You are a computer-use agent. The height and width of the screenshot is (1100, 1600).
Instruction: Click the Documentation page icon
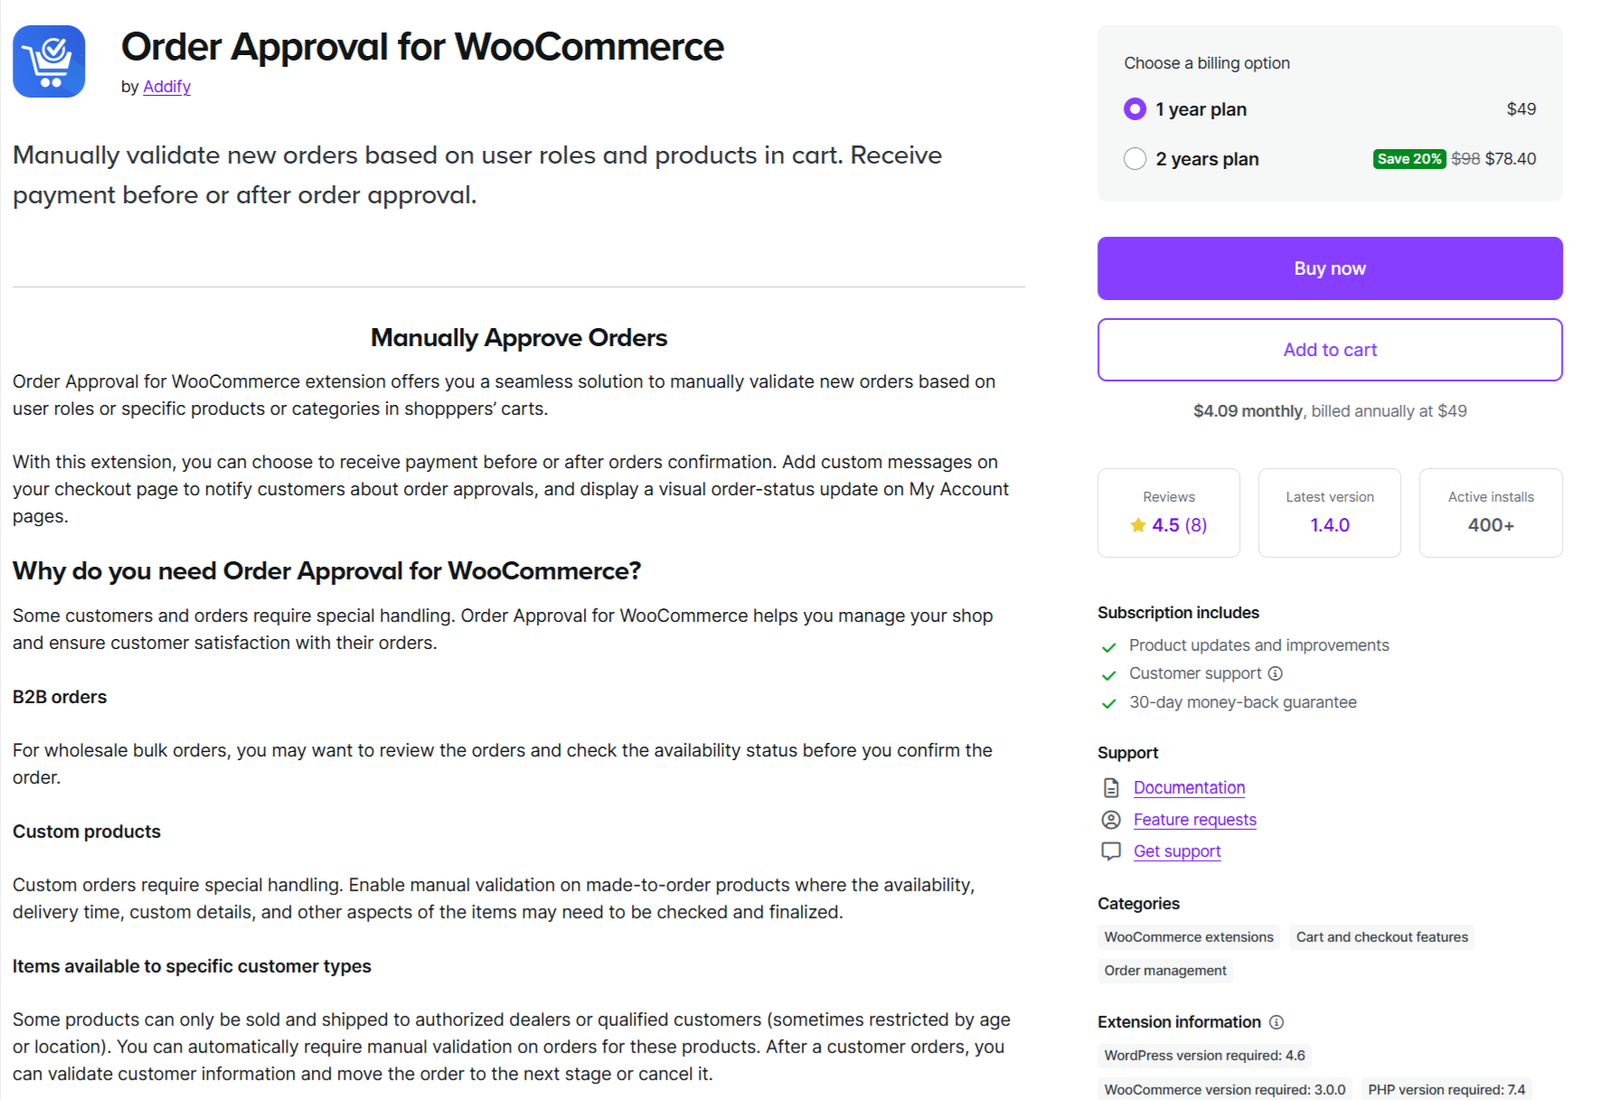pyautogui.click(x=1111, y=788)
